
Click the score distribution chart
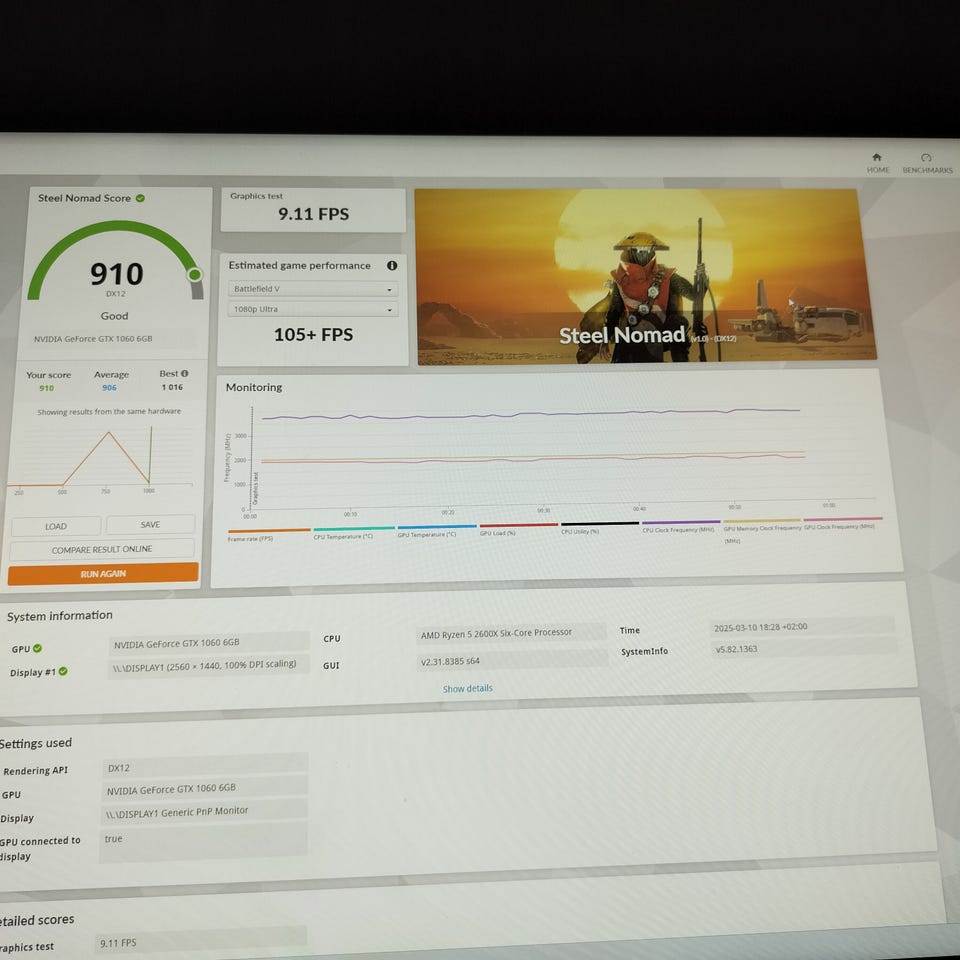click(x=101, y=459)
